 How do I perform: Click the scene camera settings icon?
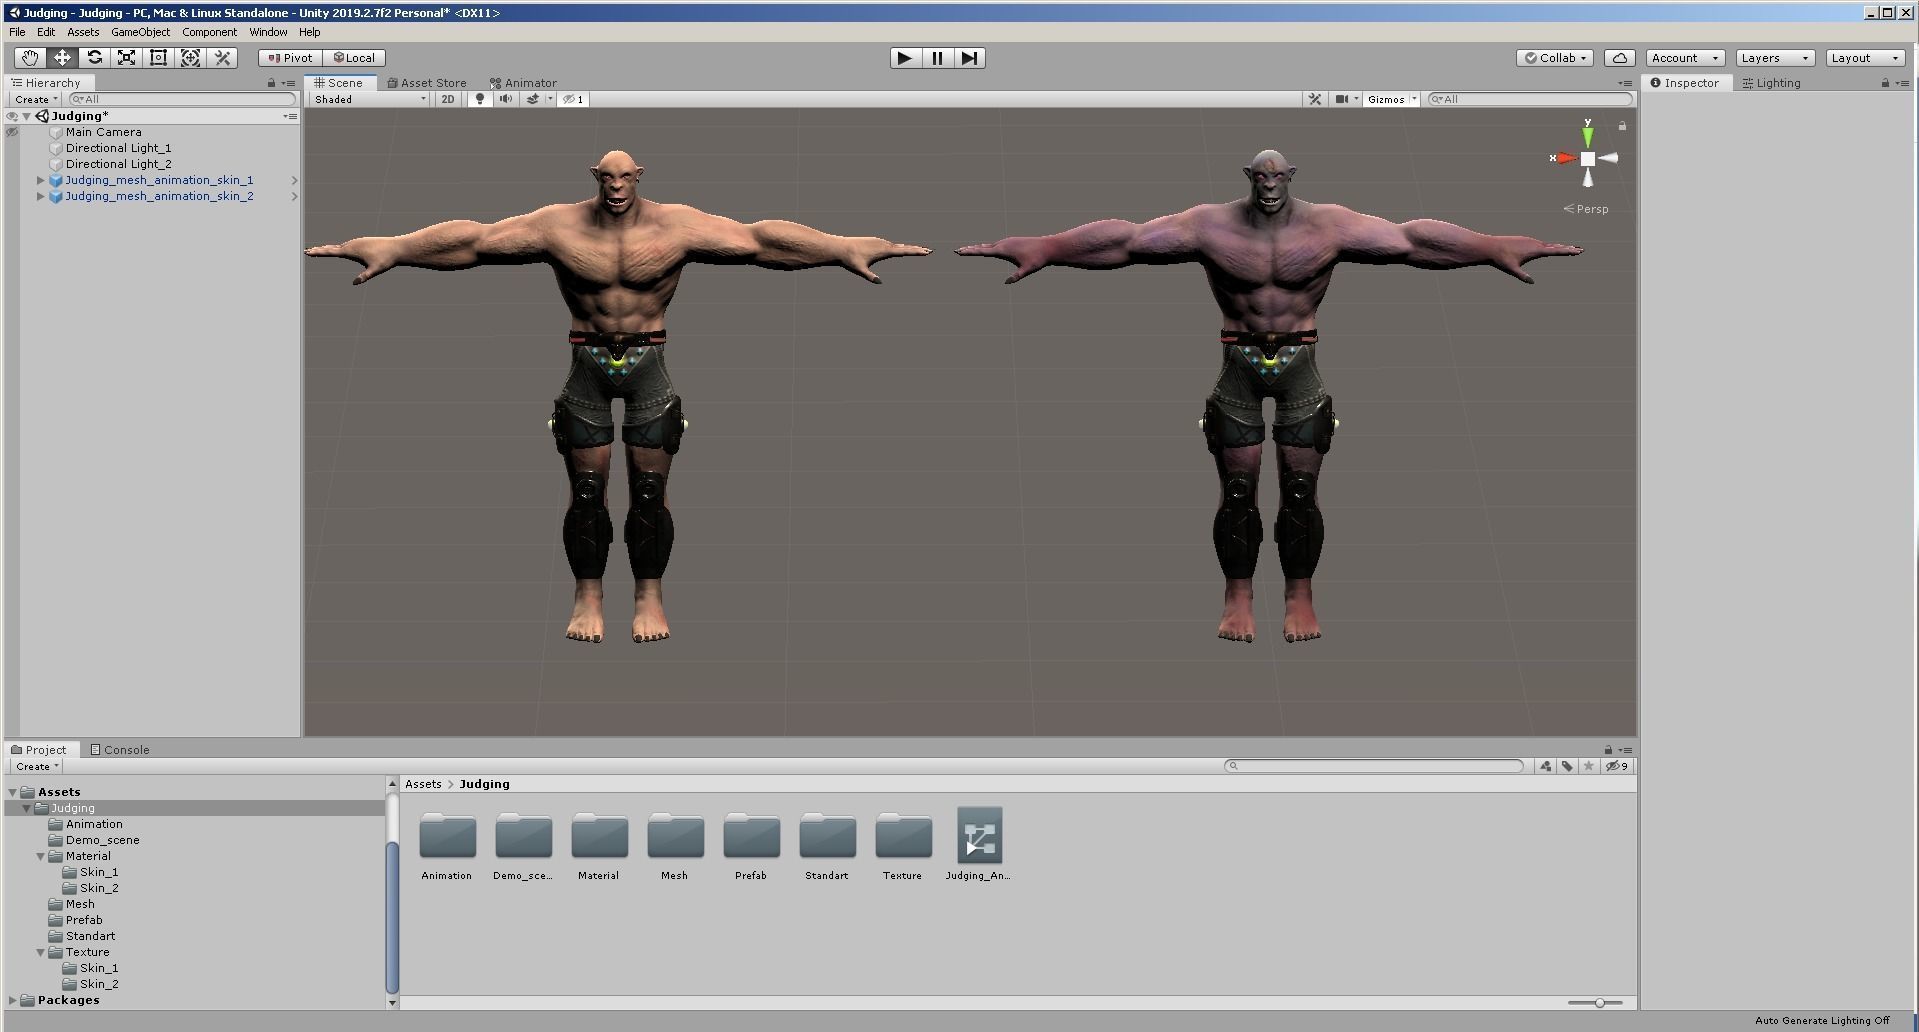click(x=1342, y=99)
